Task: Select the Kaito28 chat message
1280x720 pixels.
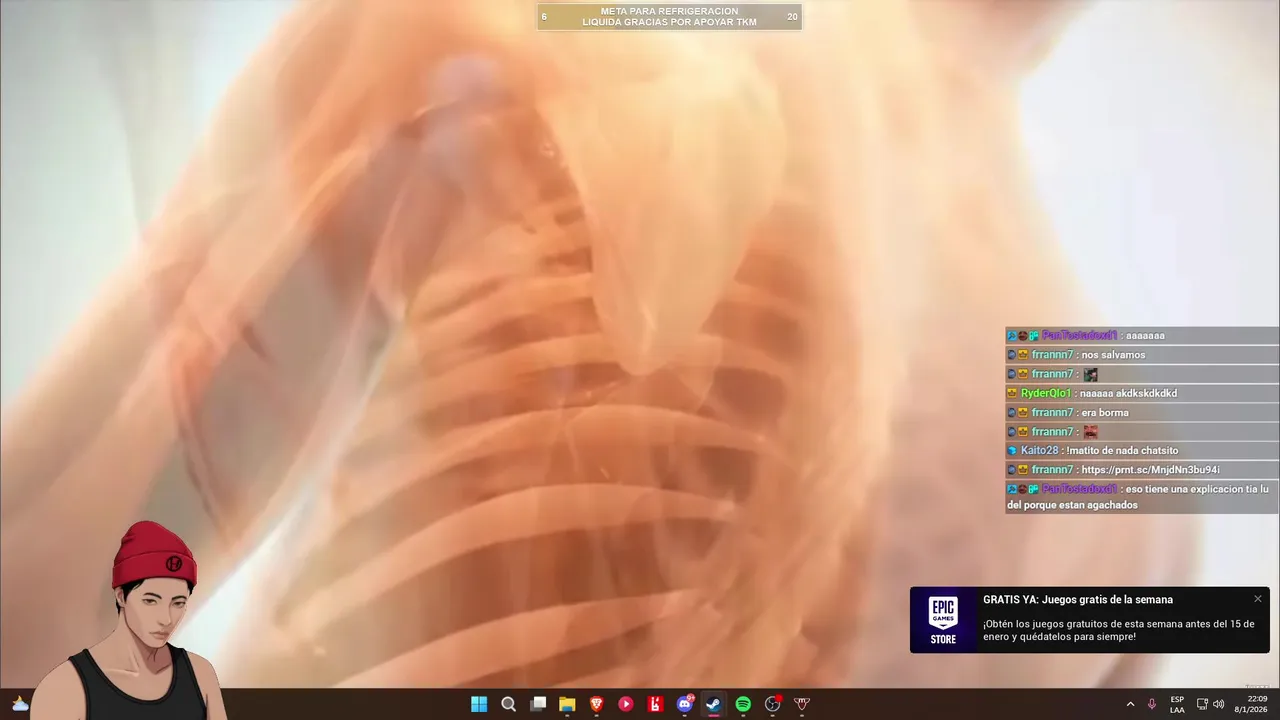Action: (1142, 451)
